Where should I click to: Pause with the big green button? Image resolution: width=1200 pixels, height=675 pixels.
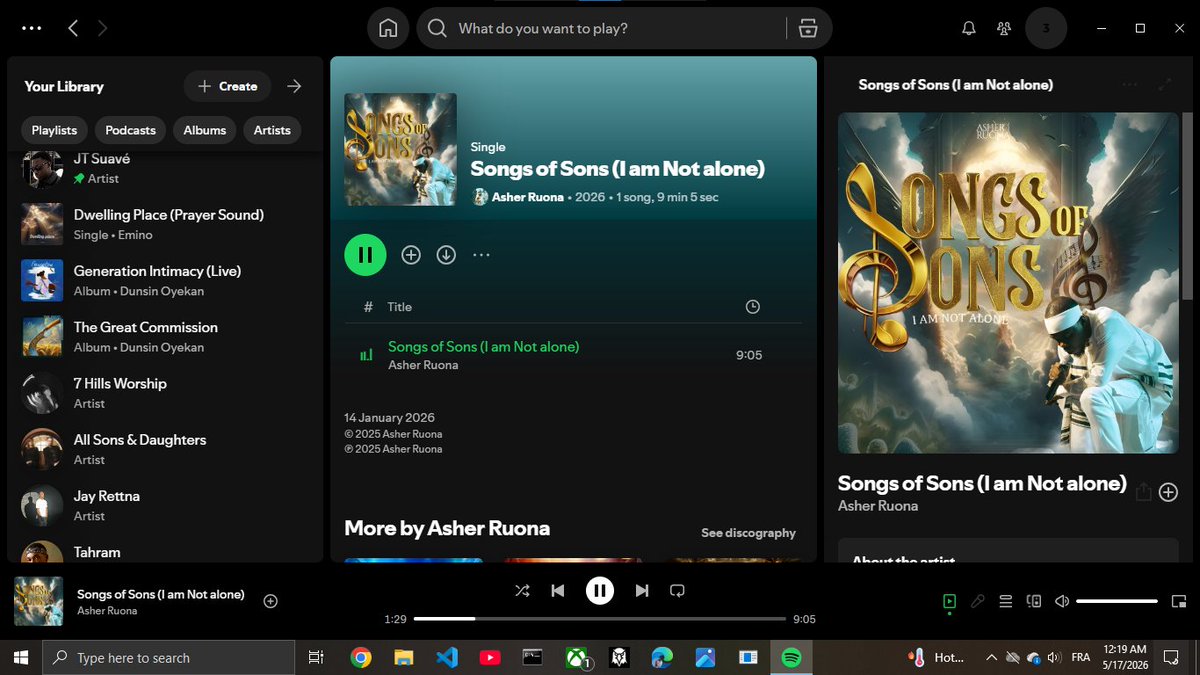[365, 255]
